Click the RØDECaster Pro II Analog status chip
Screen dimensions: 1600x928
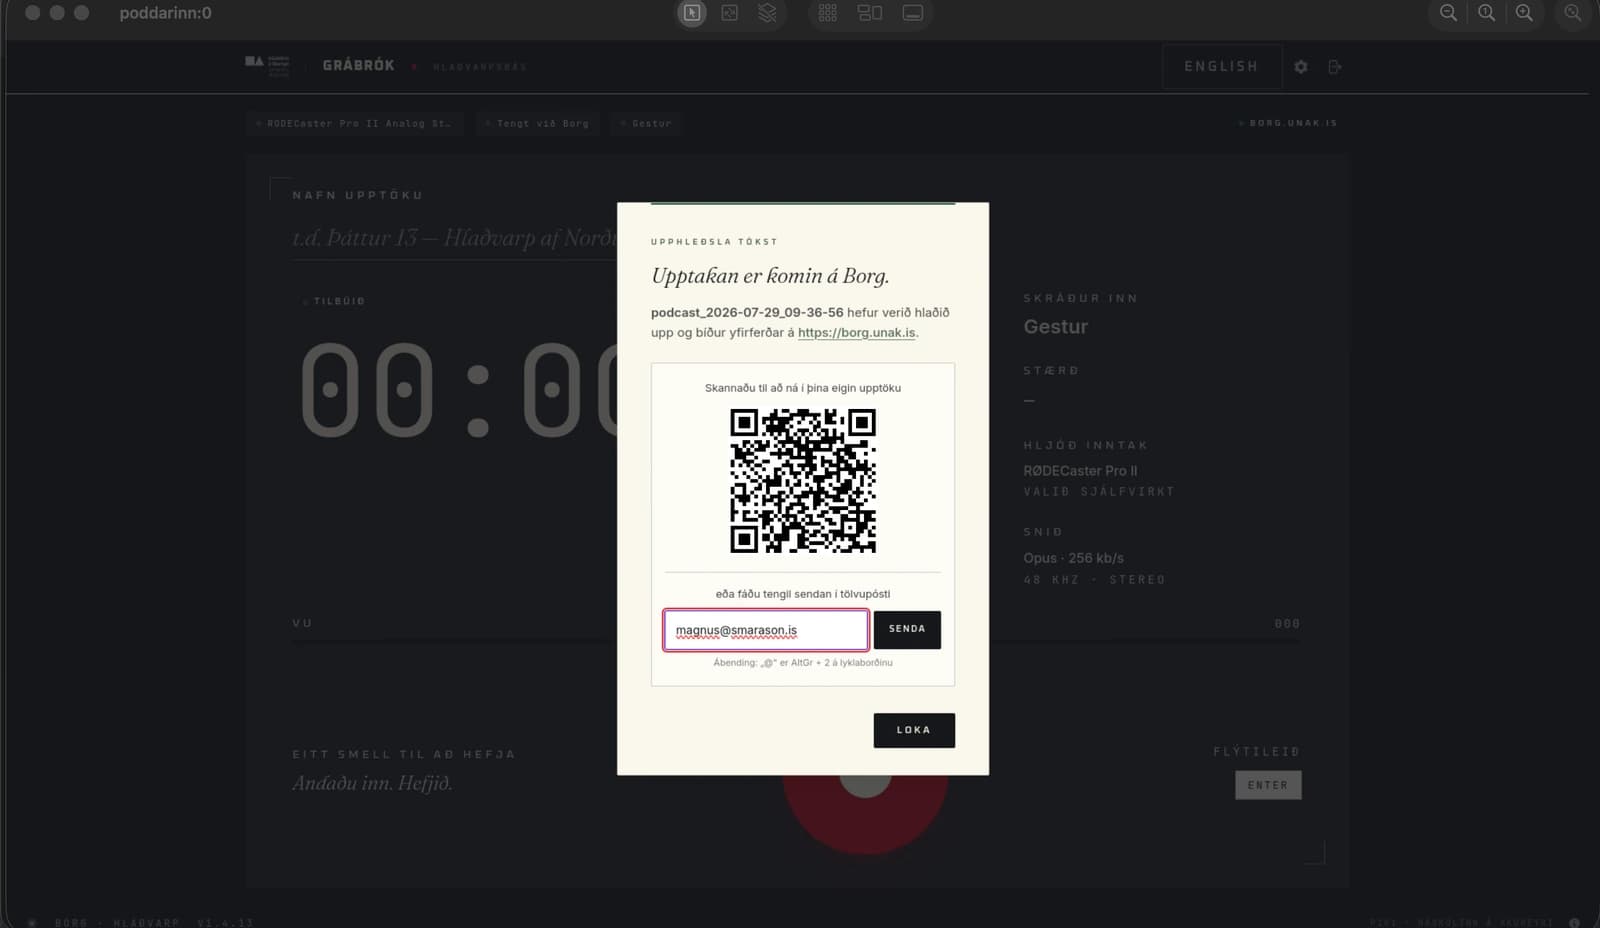point(355,123)
